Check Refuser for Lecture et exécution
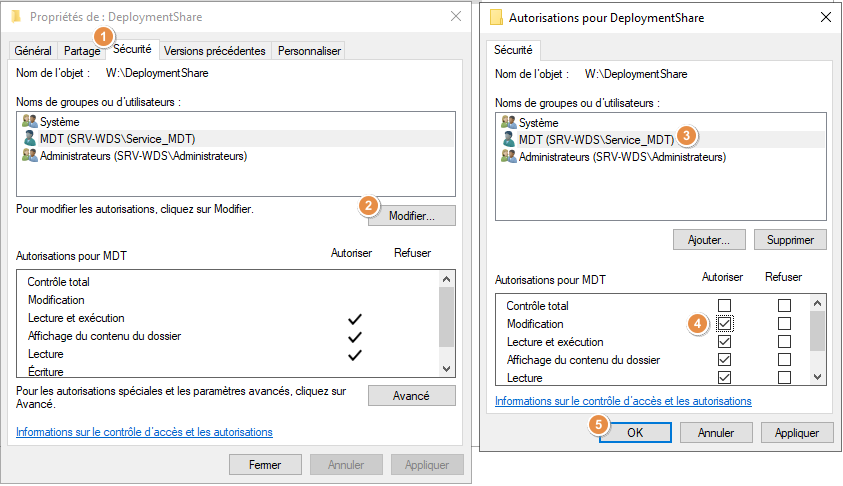The height and width of the screenshot is (486, 843). pyautogui.click(x=784, y=341)
